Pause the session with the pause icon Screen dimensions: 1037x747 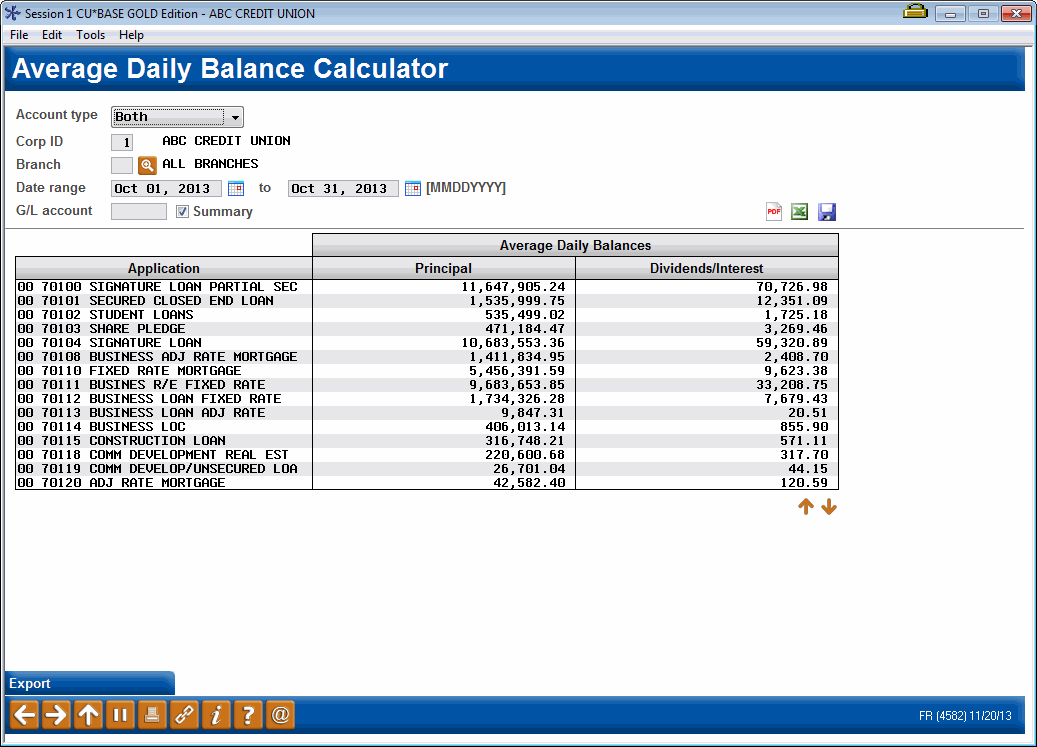click(x=120, y=715)
